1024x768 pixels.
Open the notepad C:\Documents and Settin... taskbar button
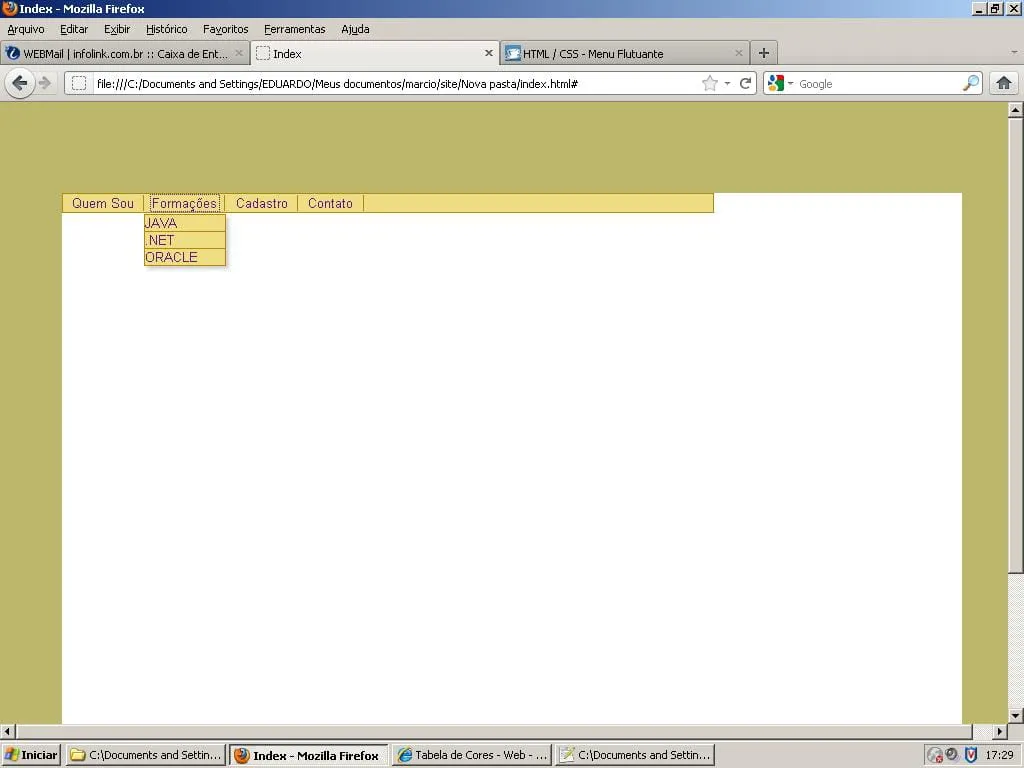pos(635,755)
